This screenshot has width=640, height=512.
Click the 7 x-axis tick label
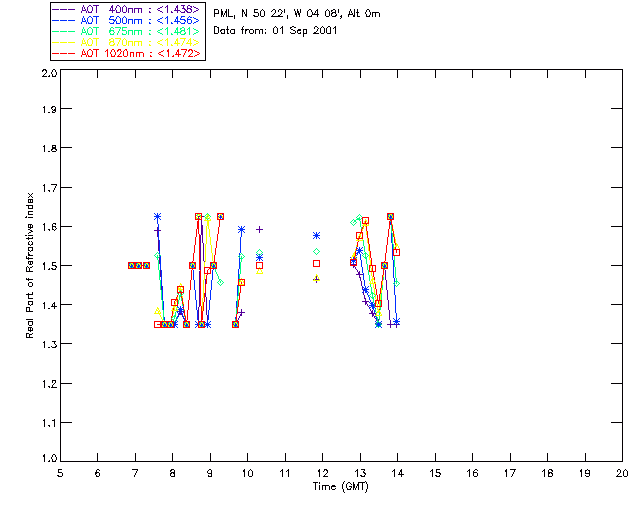pos(135,473)
